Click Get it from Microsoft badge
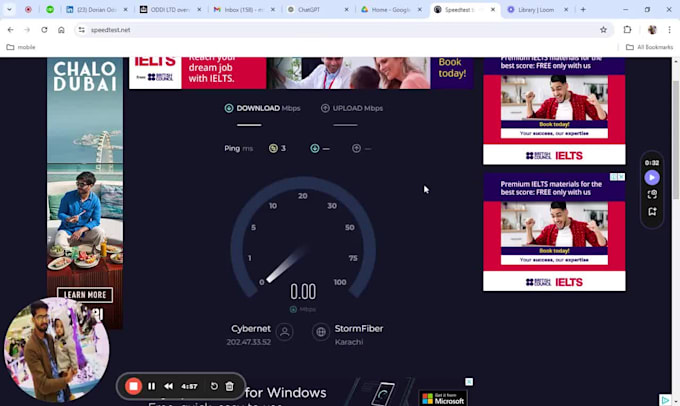This screenshot has height=406, width=680. pyautogui.click(x=443, y=398)
